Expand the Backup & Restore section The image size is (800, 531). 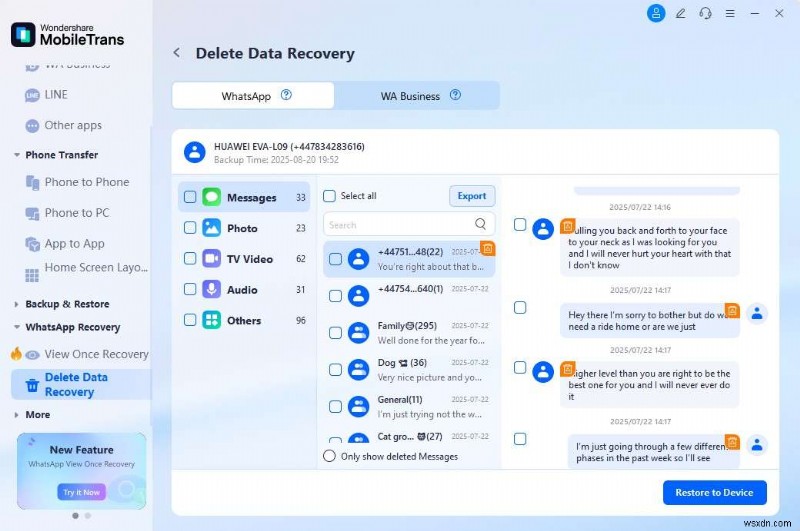17,304
